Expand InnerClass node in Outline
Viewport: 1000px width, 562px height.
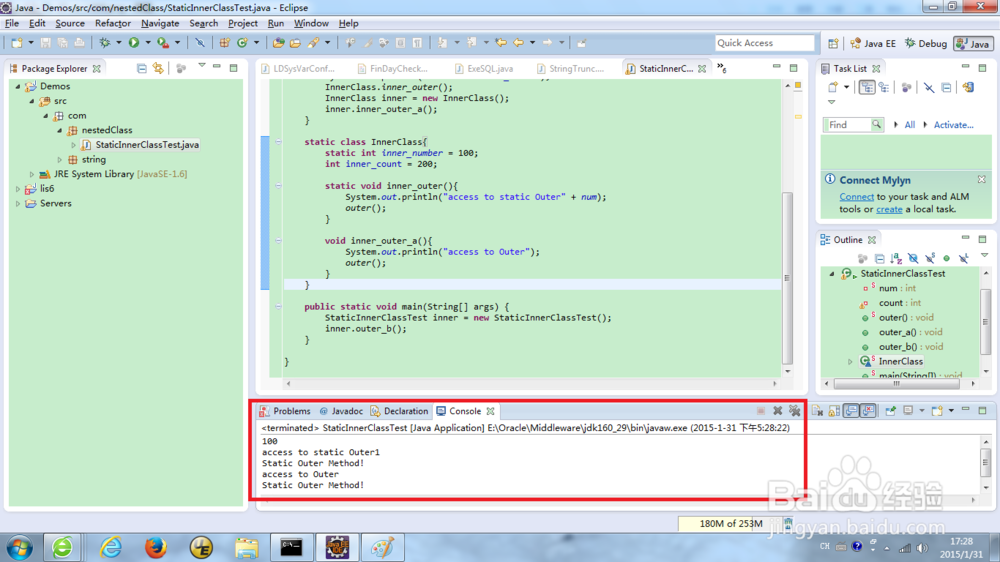tap(850, 362)
